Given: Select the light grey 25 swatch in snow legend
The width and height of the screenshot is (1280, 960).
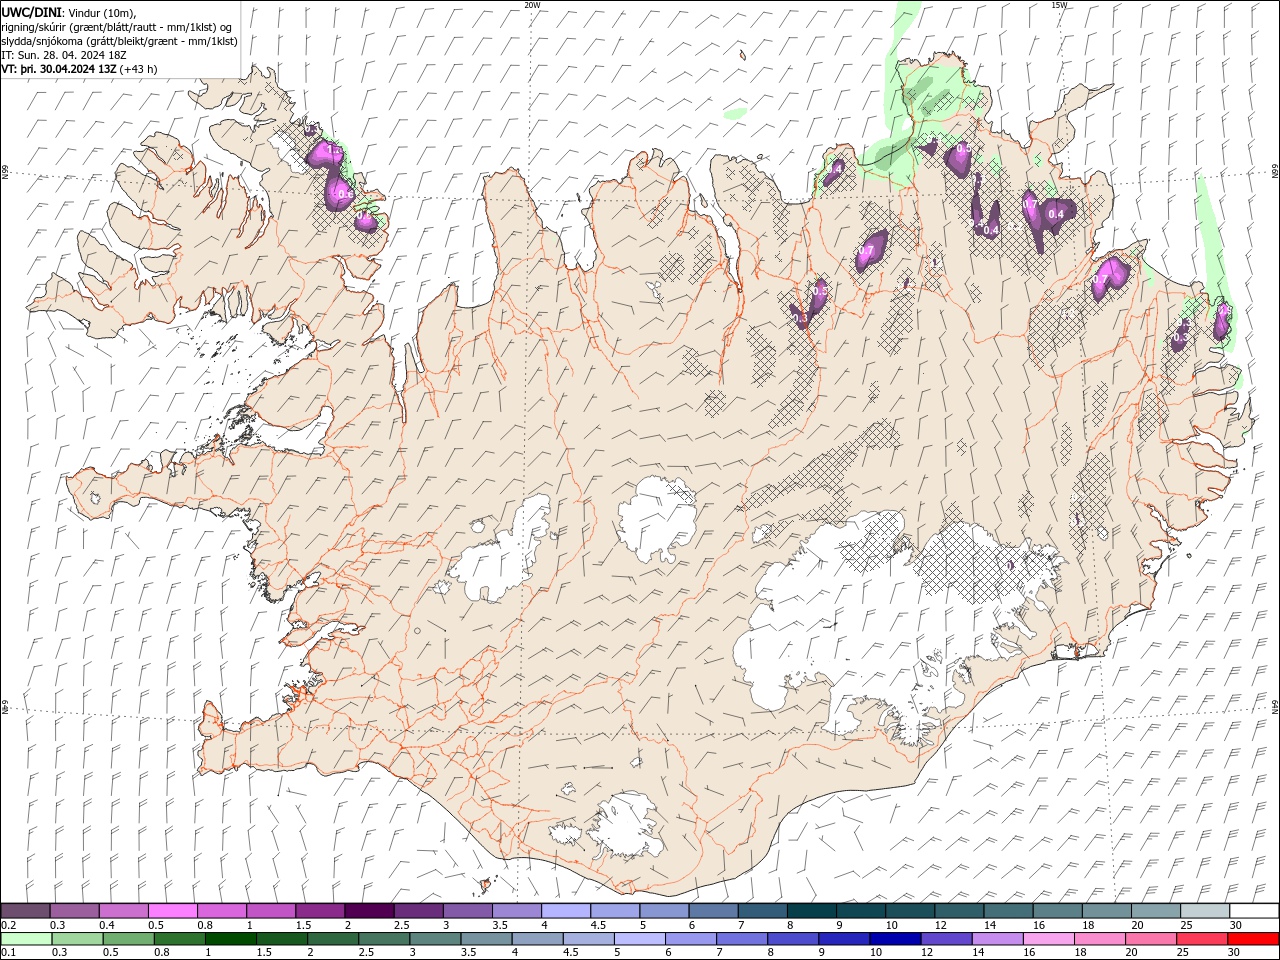Looking at the screenshot, I should tap(1205, 911).
